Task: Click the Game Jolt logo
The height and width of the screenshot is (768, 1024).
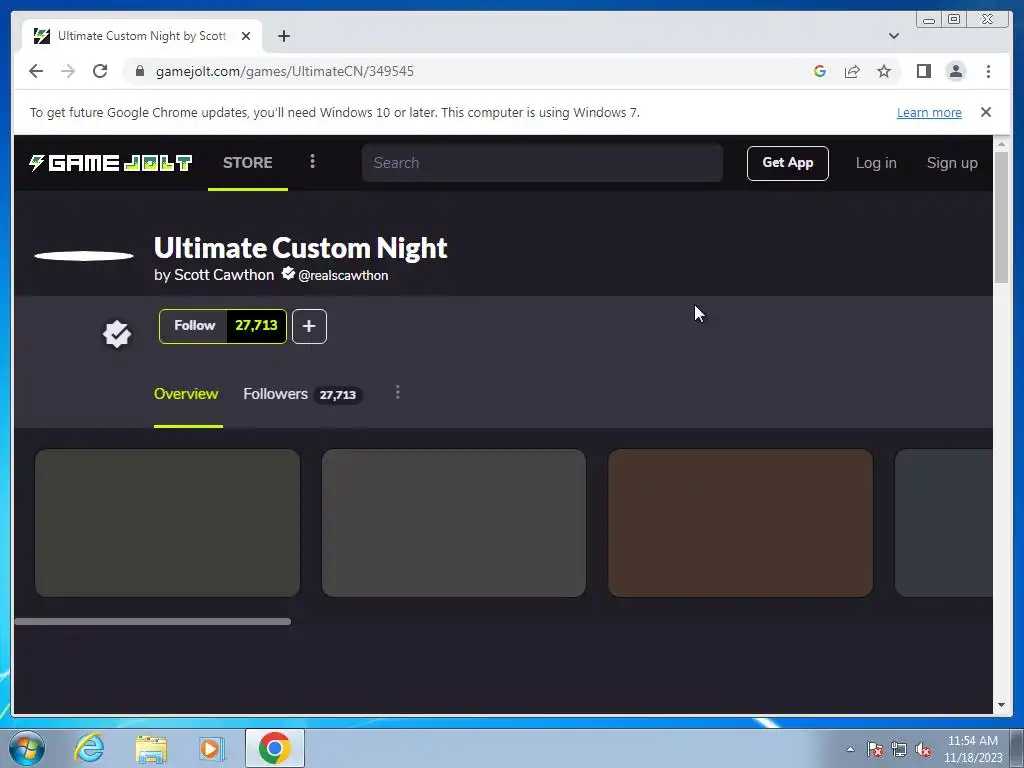Action: 110,163
